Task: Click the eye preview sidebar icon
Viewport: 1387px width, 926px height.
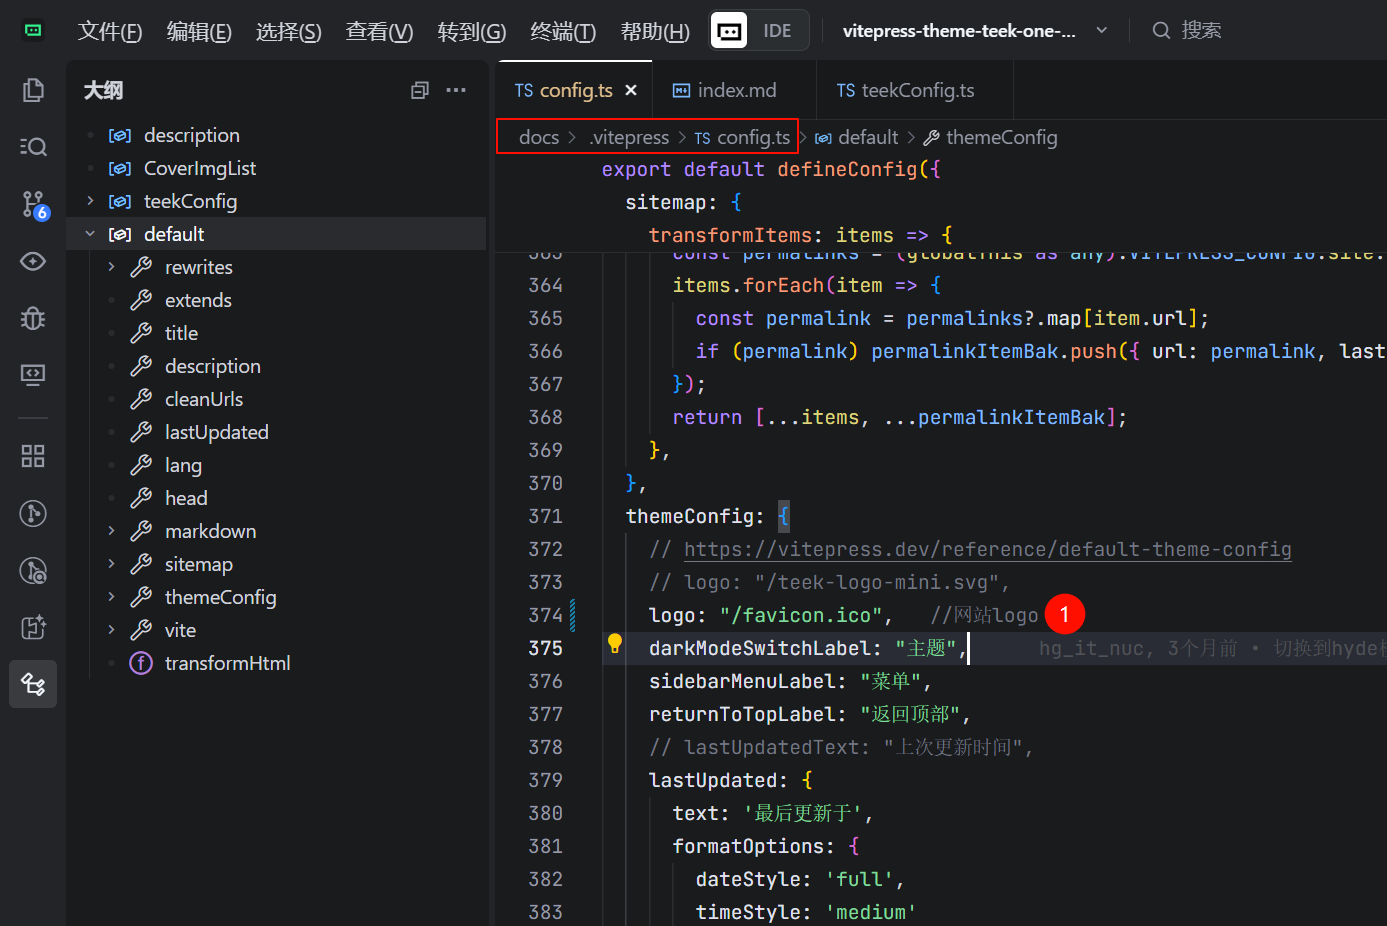Action: tap(33, 261)
